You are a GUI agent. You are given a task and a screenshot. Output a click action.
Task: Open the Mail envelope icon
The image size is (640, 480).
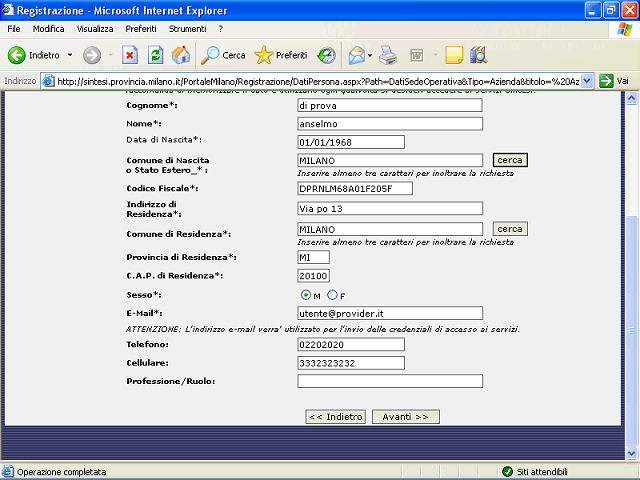[356, 55]
